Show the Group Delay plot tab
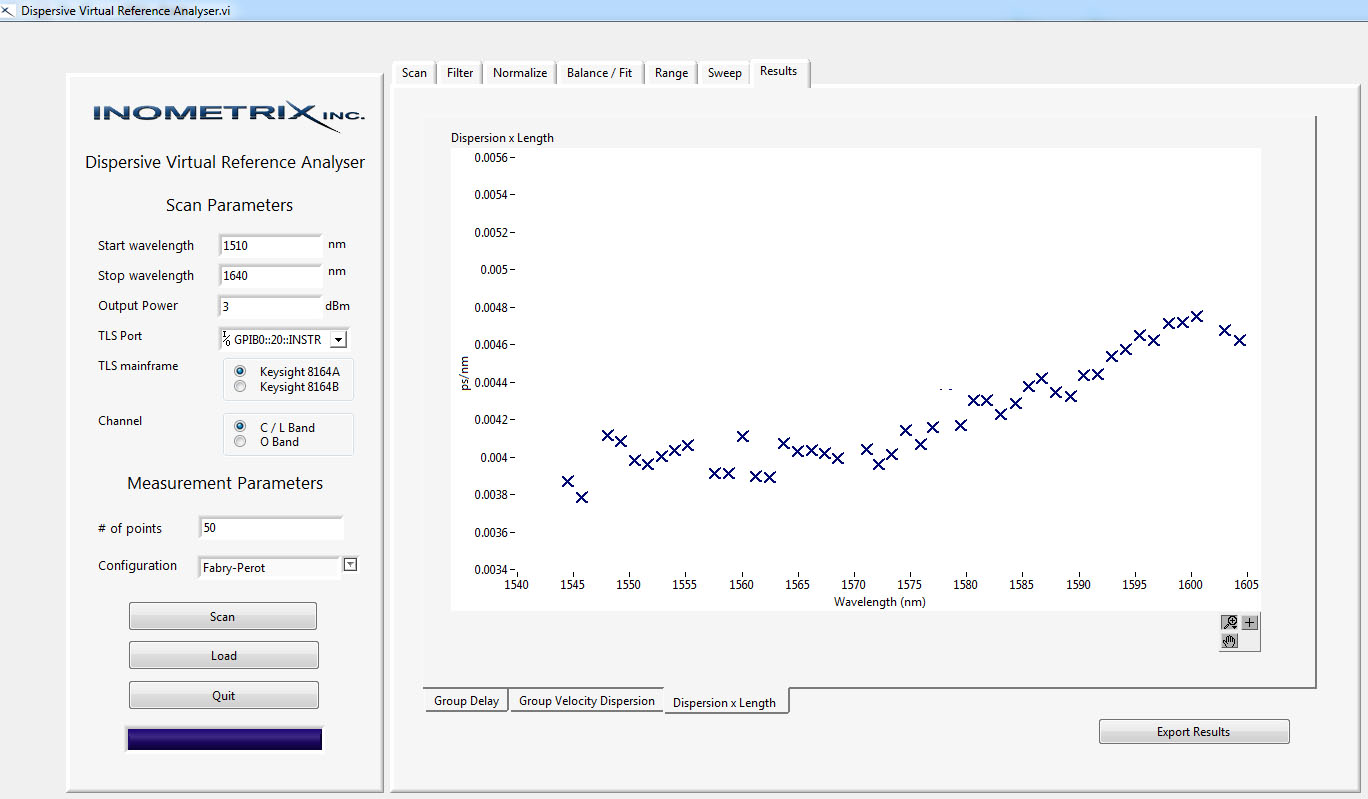This screenshot has width=1368, height=799. pos(466,701)
